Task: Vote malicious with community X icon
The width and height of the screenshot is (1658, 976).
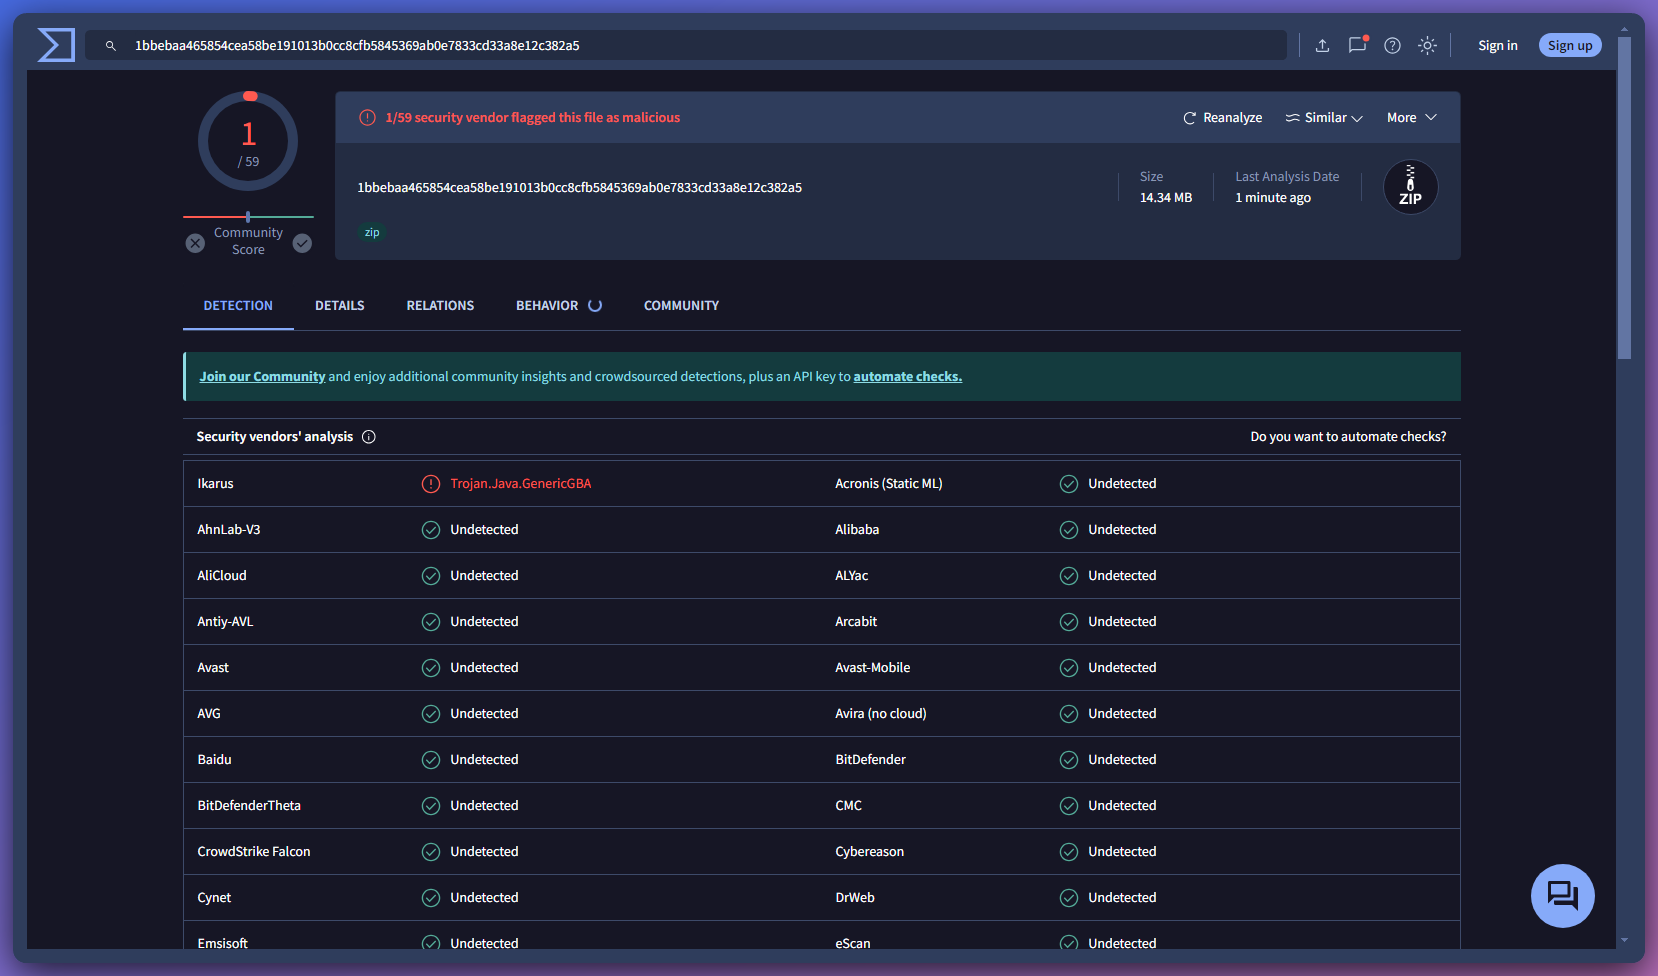Action: (195, 243)
